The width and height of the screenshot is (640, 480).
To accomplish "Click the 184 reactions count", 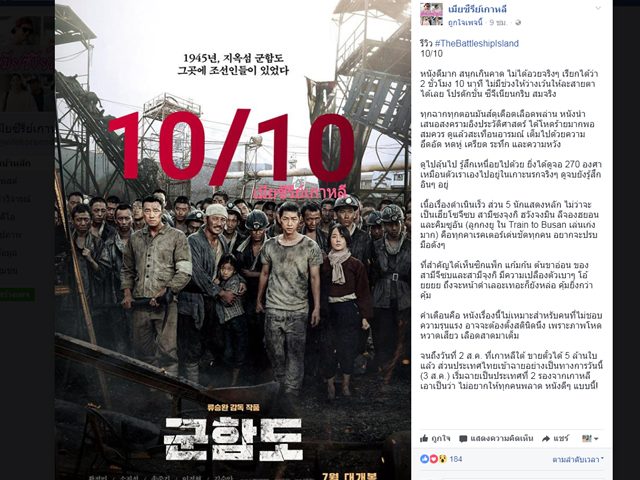I will [x=456, y=459].
